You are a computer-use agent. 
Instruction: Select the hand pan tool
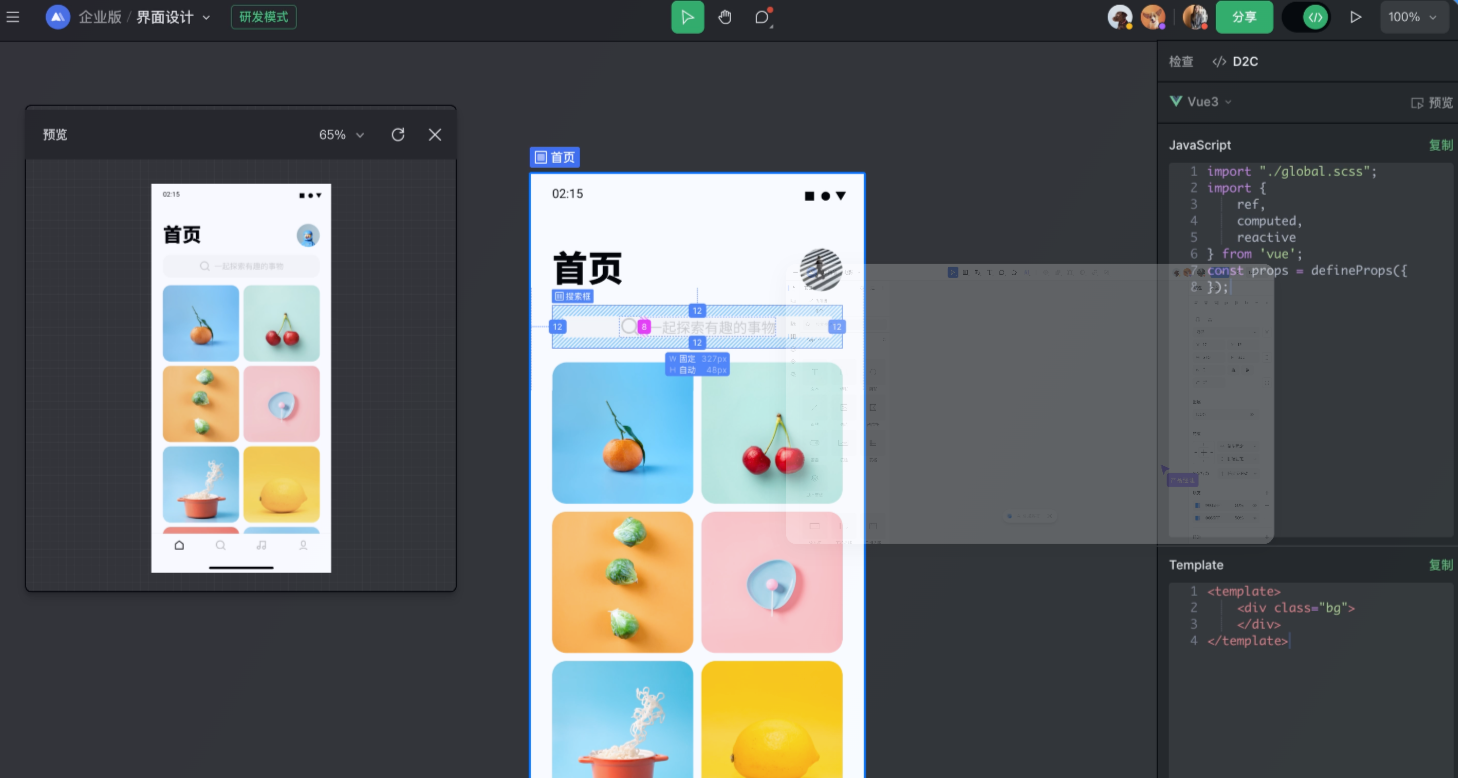(x=725, y=17)
